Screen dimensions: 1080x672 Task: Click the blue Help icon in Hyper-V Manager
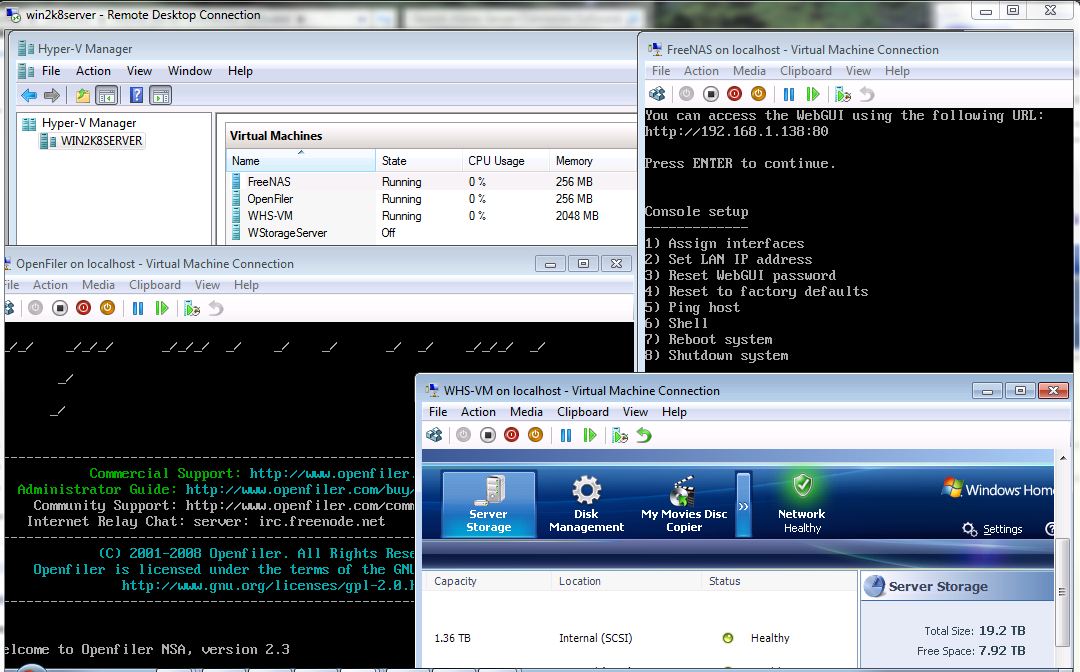click(136, 96)
